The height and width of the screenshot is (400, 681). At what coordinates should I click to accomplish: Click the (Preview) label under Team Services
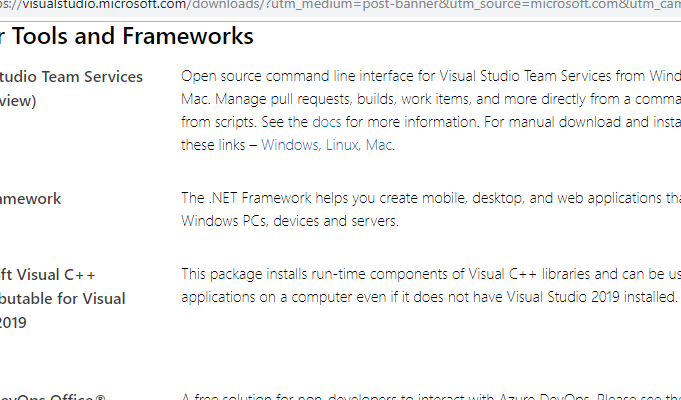18,101
